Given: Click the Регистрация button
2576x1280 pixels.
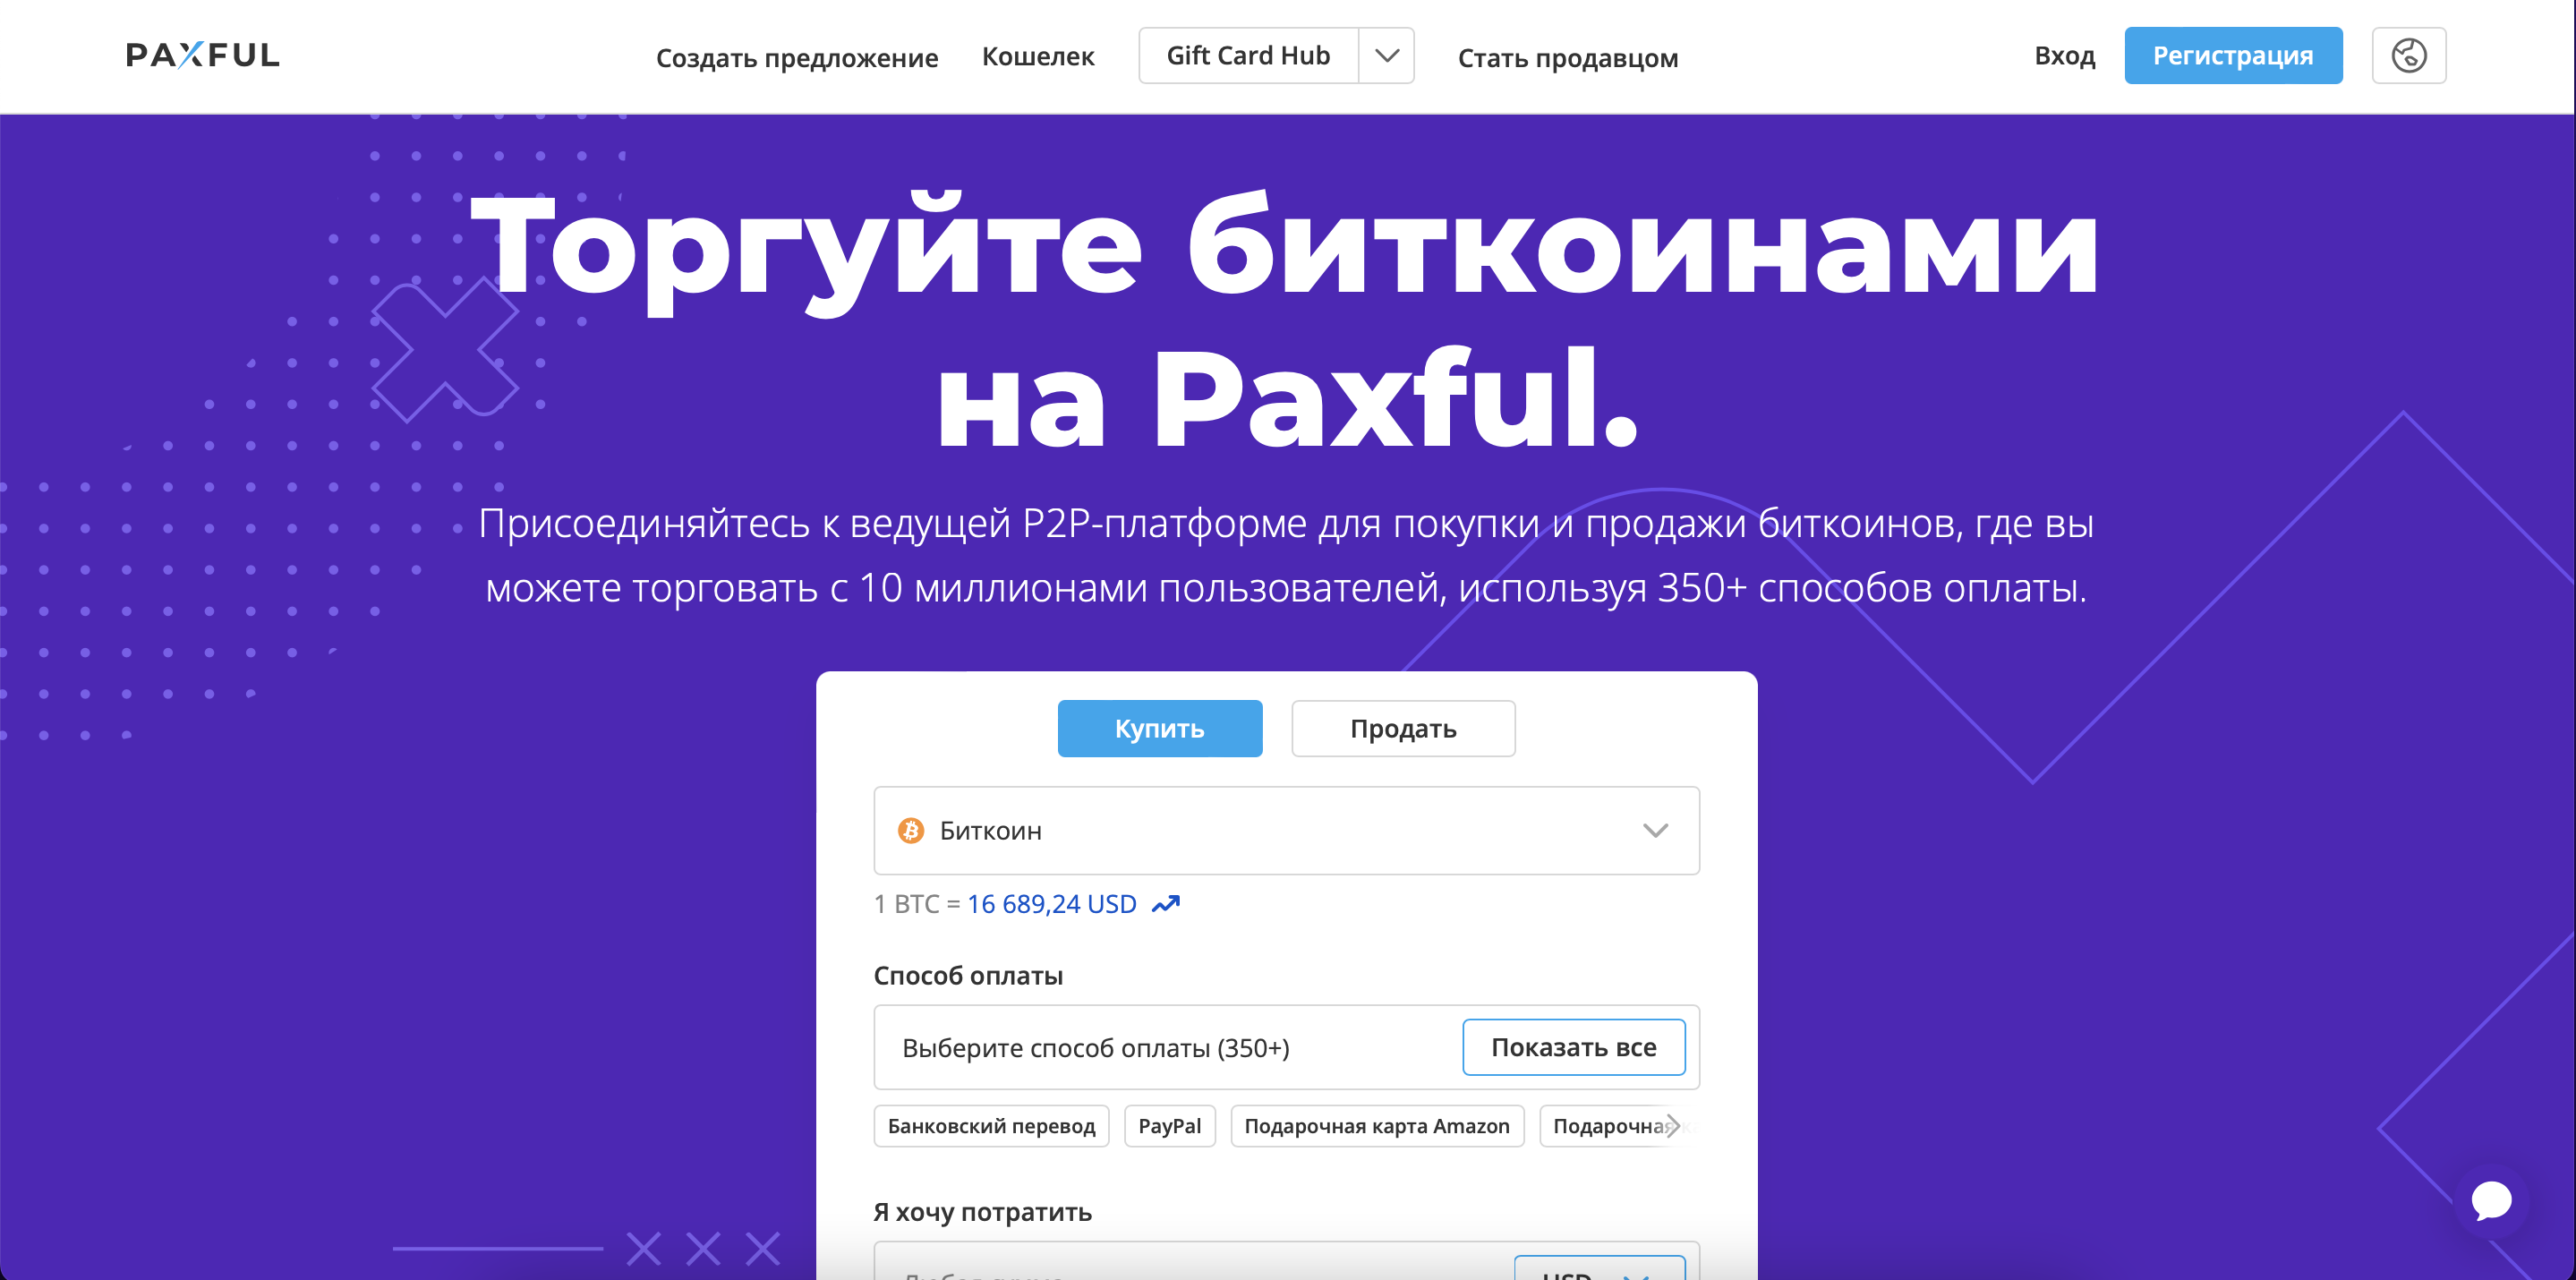Looking at the screenshot, I should coord(2232,55).
